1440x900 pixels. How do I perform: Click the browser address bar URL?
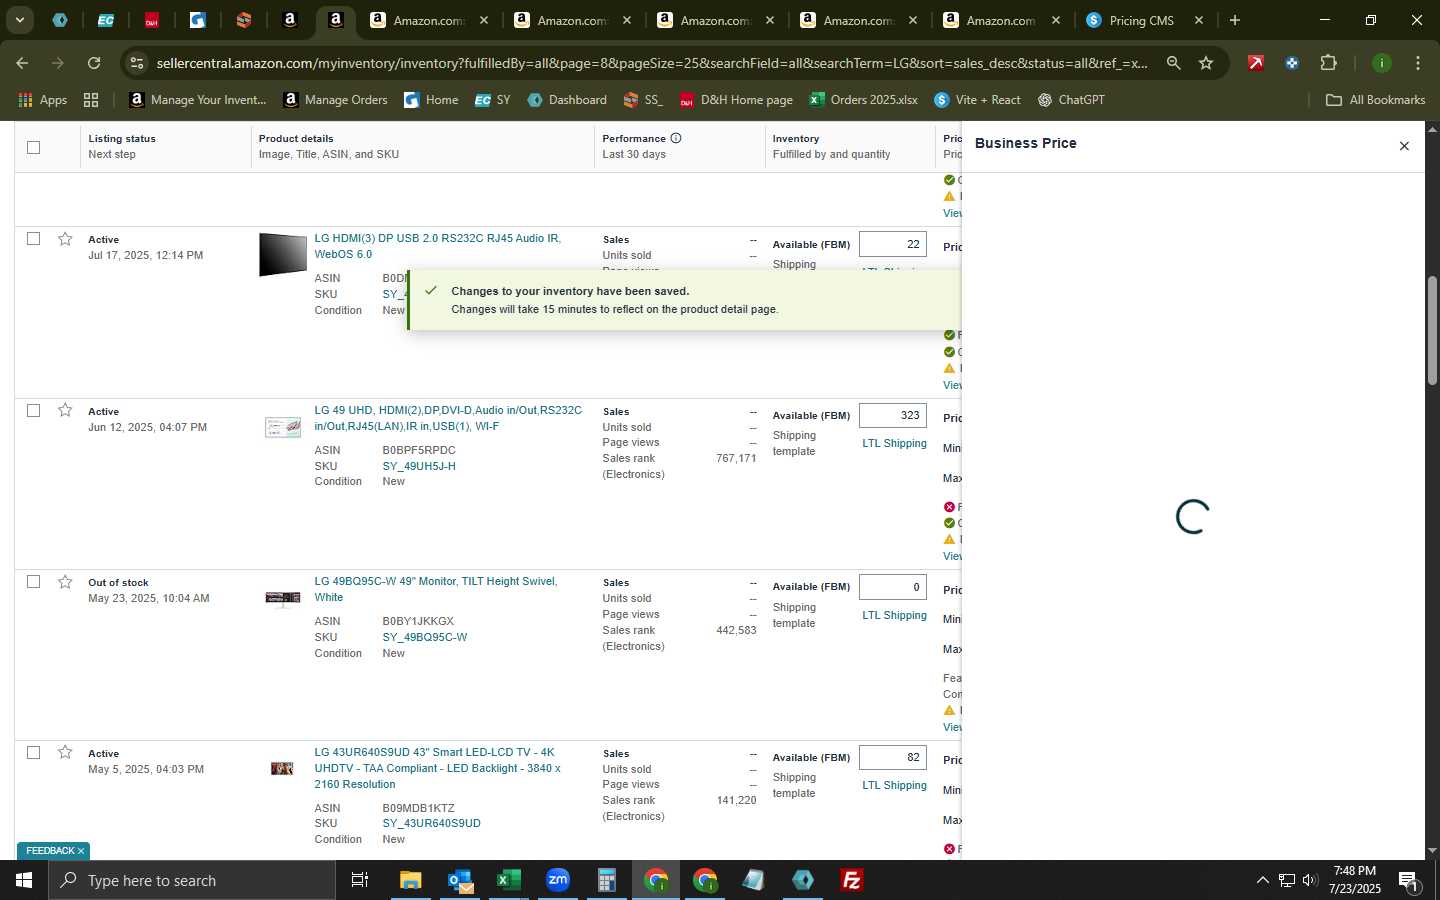[x=652, y=63]
